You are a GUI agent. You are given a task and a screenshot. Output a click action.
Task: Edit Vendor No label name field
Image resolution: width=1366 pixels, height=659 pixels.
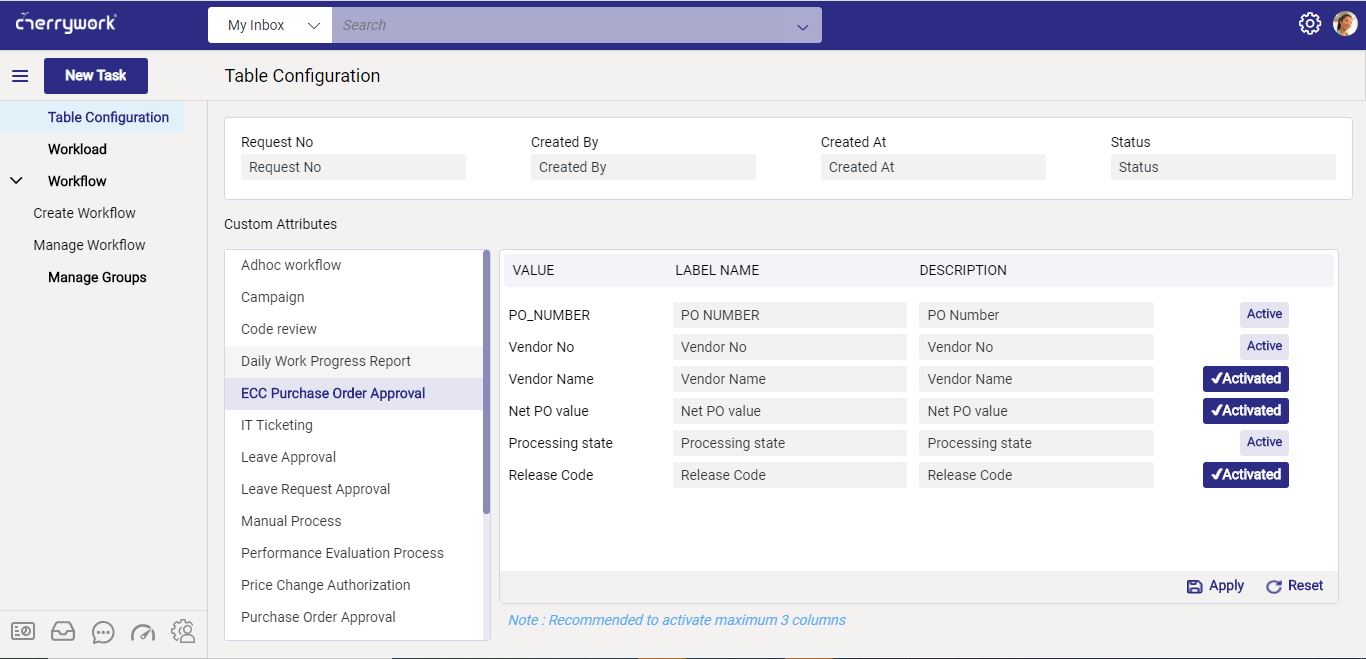coord(790,347)
